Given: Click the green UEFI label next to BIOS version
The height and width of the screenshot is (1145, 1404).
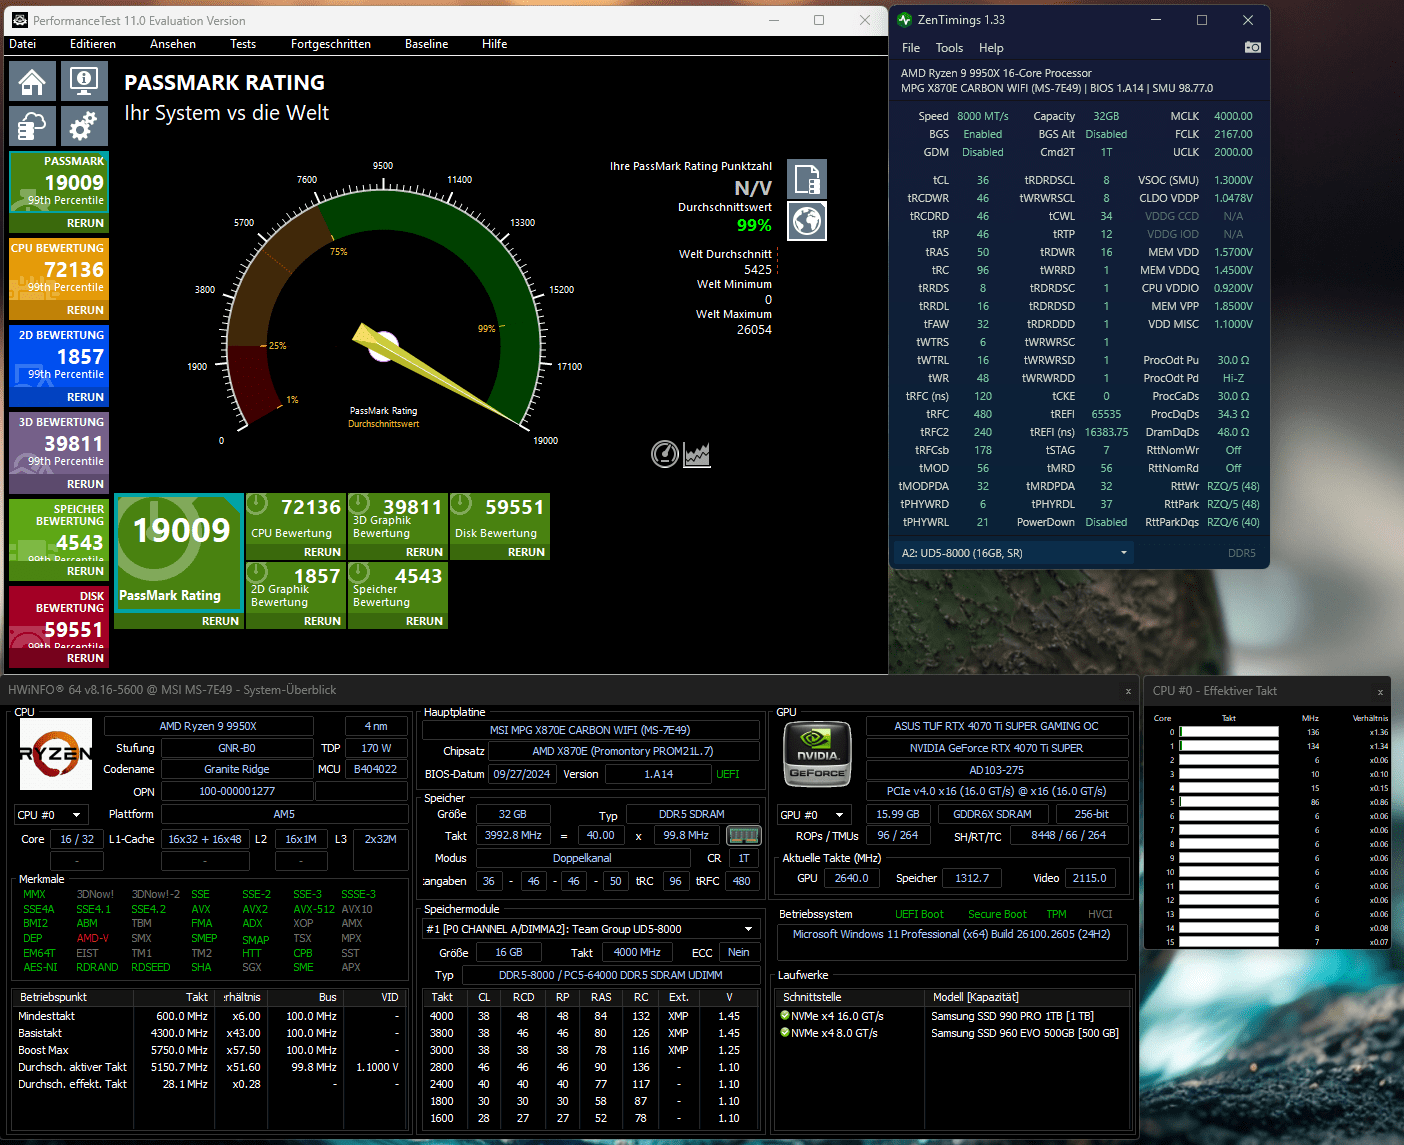Looking at the screenshot, I should coord(728,774).
